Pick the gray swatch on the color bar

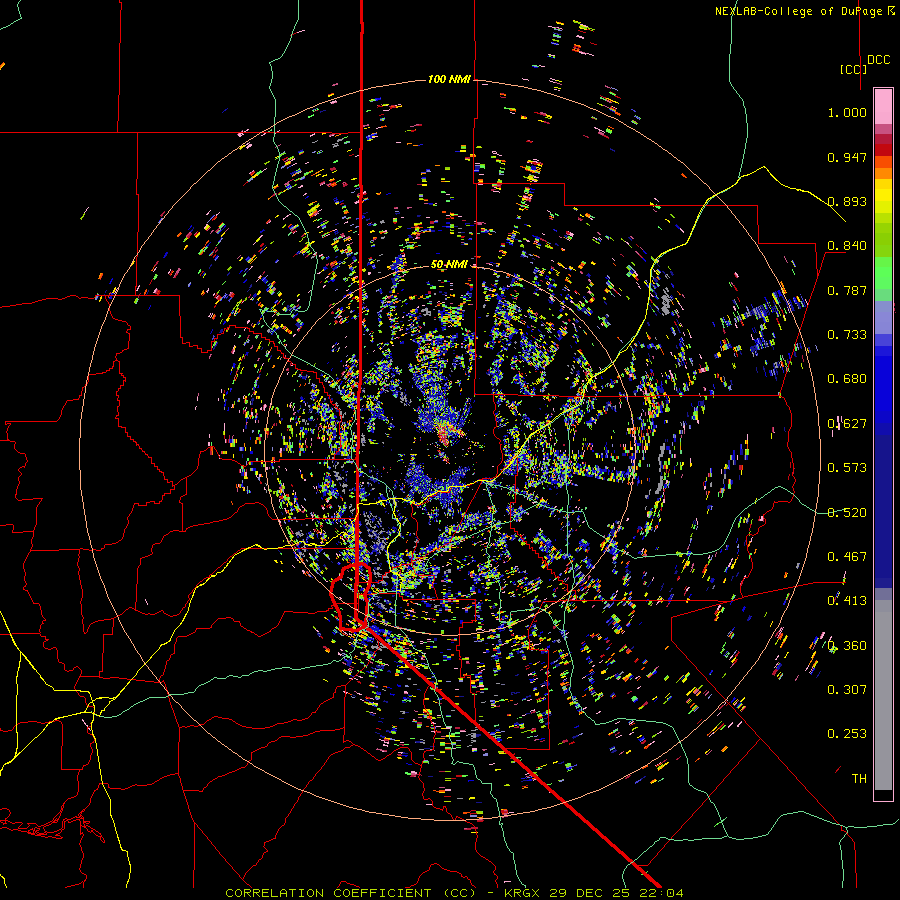click(883, 695)
